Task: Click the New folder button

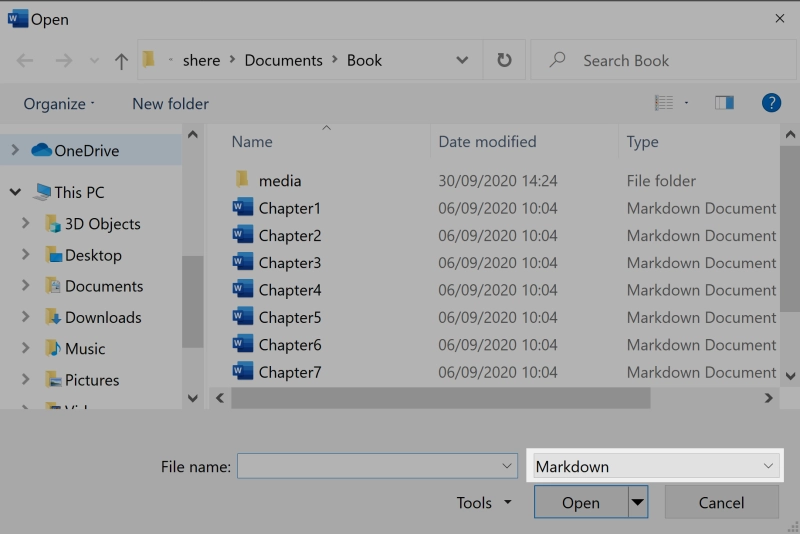Action: [x=170, y=104]
